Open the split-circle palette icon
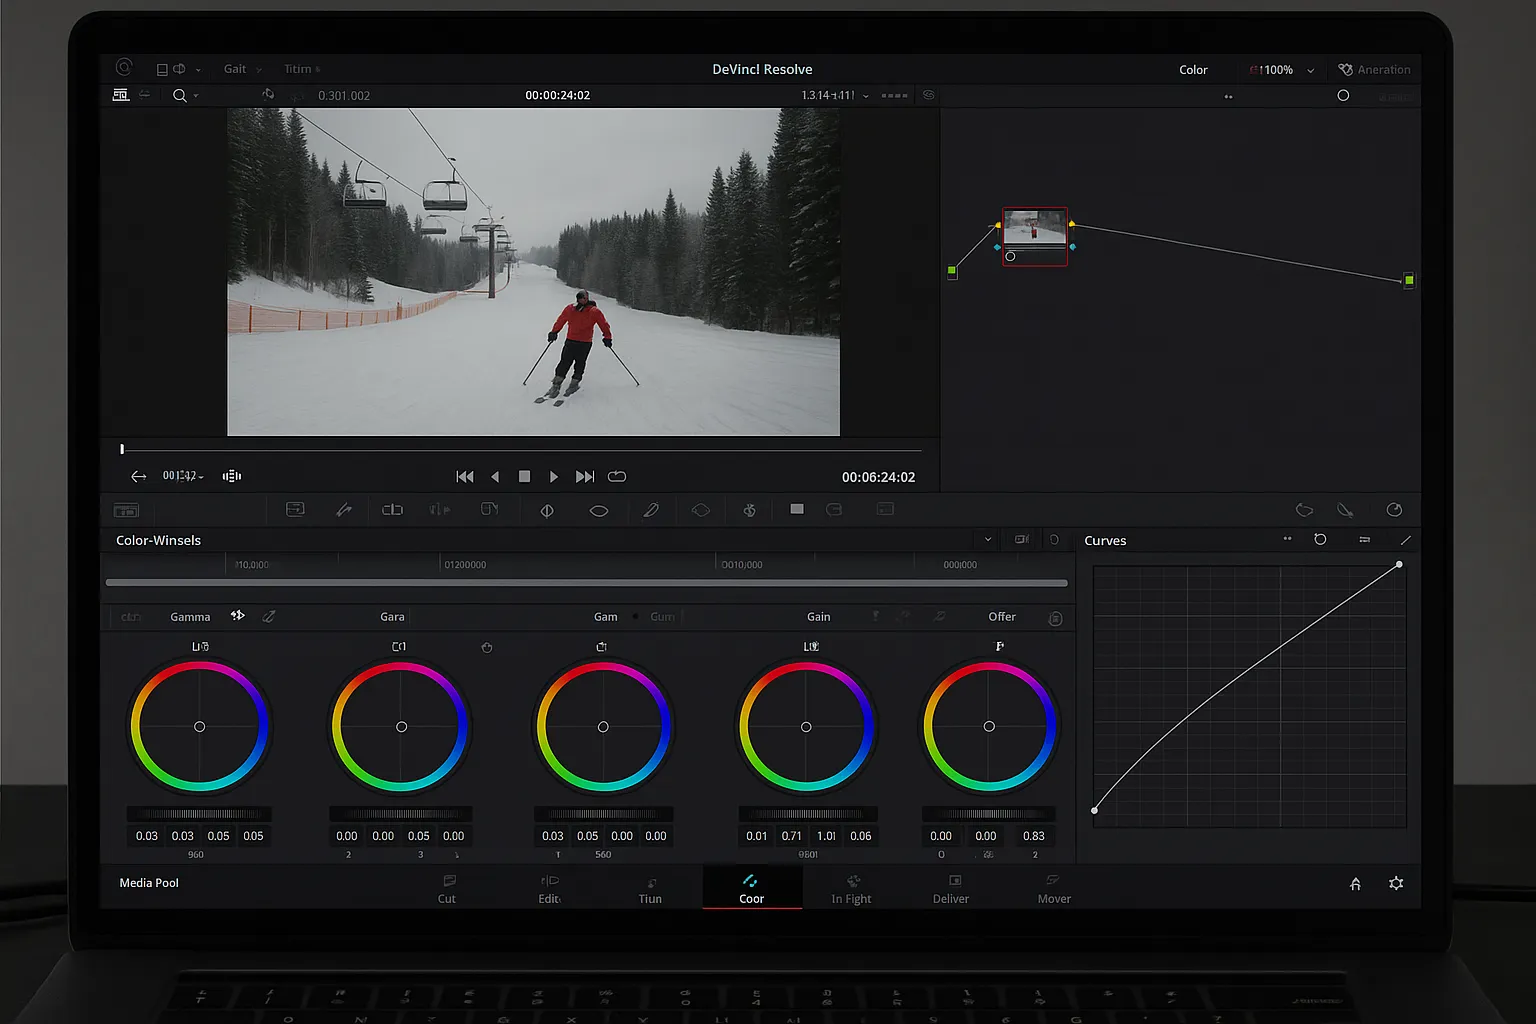 click(547, 510)
